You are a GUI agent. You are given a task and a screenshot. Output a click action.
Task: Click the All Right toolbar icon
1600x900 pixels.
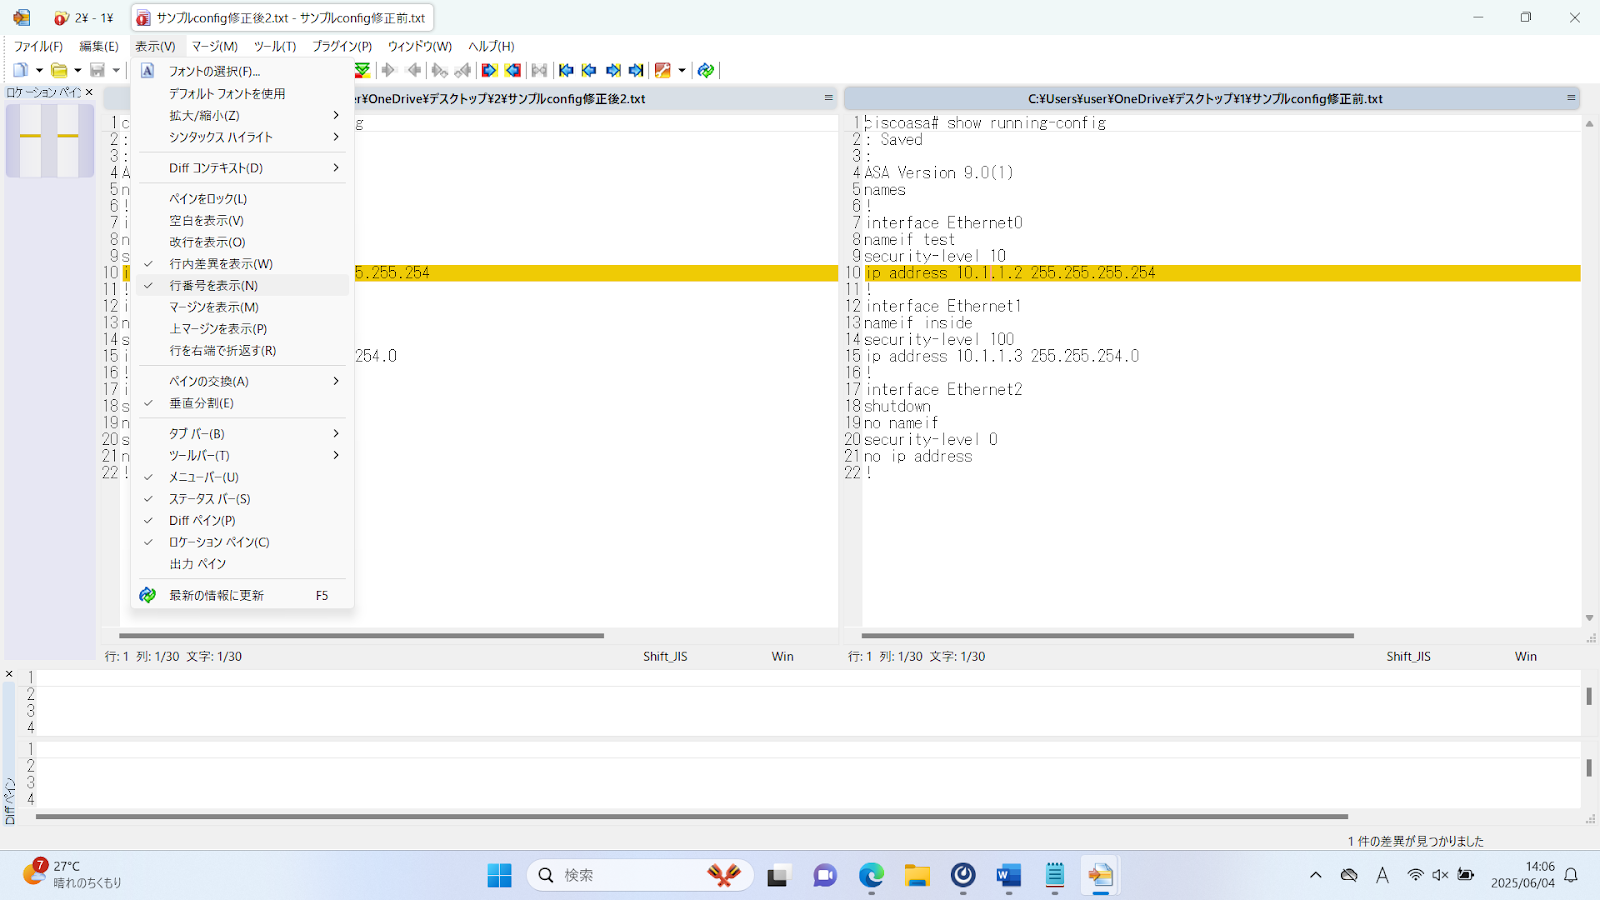489,70
